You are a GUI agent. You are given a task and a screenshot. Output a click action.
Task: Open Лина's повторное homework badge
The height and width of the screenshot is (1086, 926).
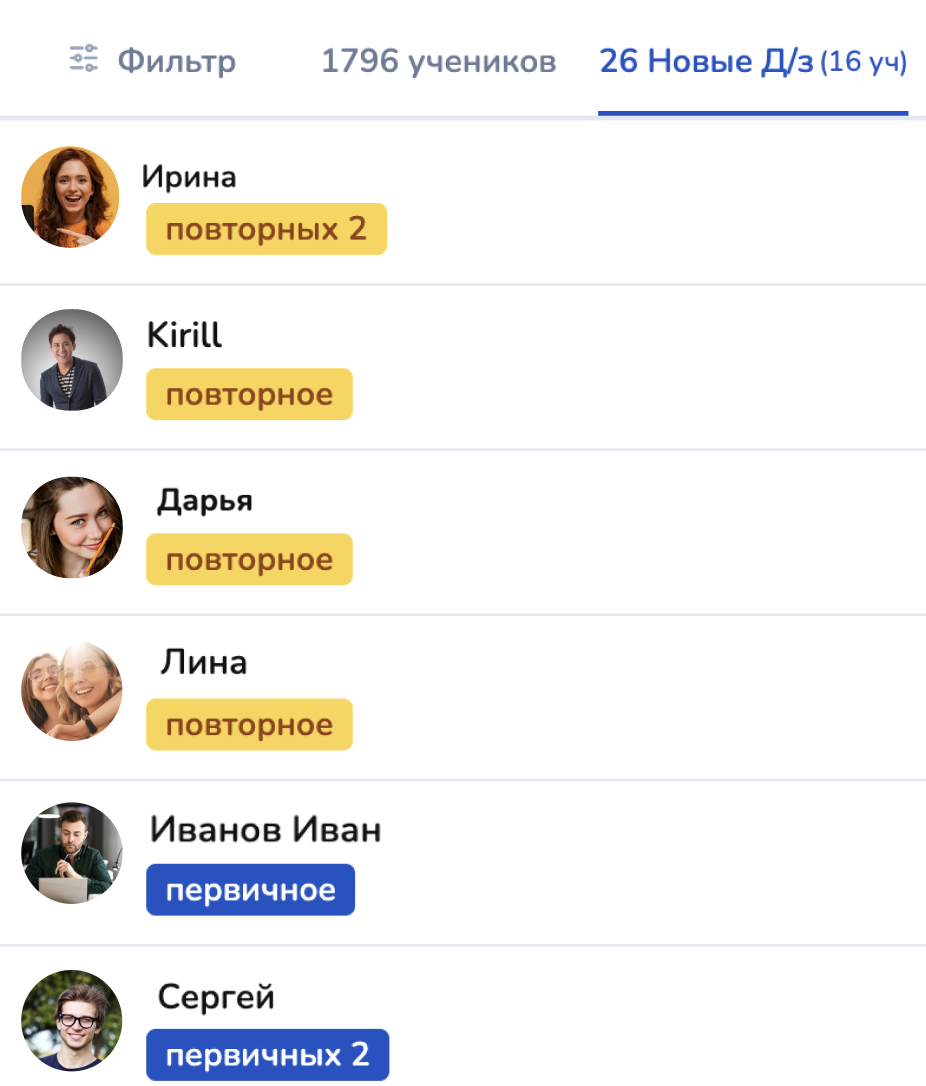[249, 724]
